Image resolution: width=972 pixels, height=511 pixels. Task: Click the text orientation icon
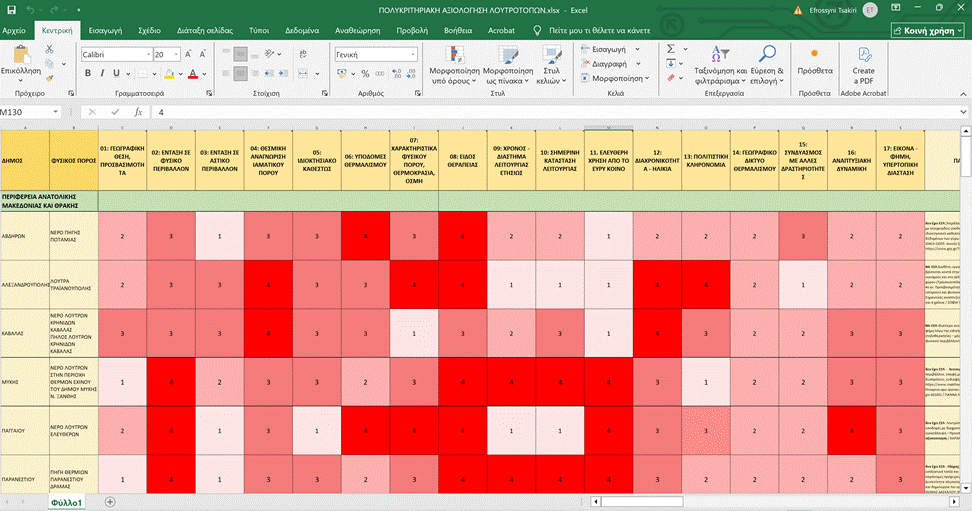pos(269,55)
